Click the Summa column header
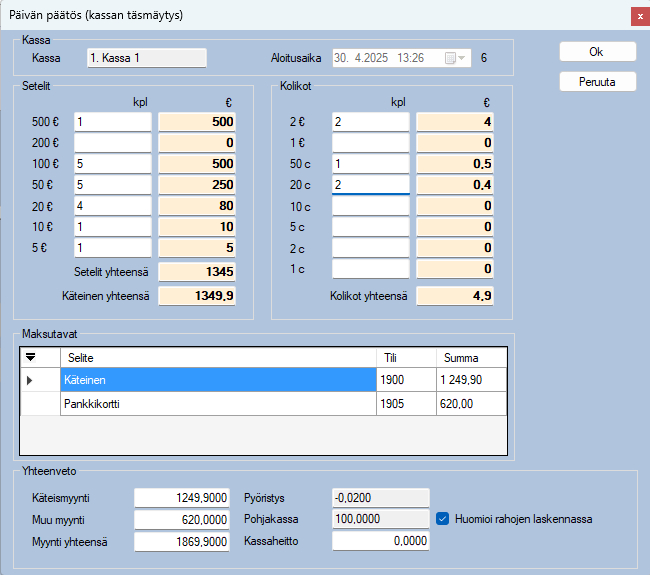The width and height of the screenshot is (650, 575). coord(471,358)
